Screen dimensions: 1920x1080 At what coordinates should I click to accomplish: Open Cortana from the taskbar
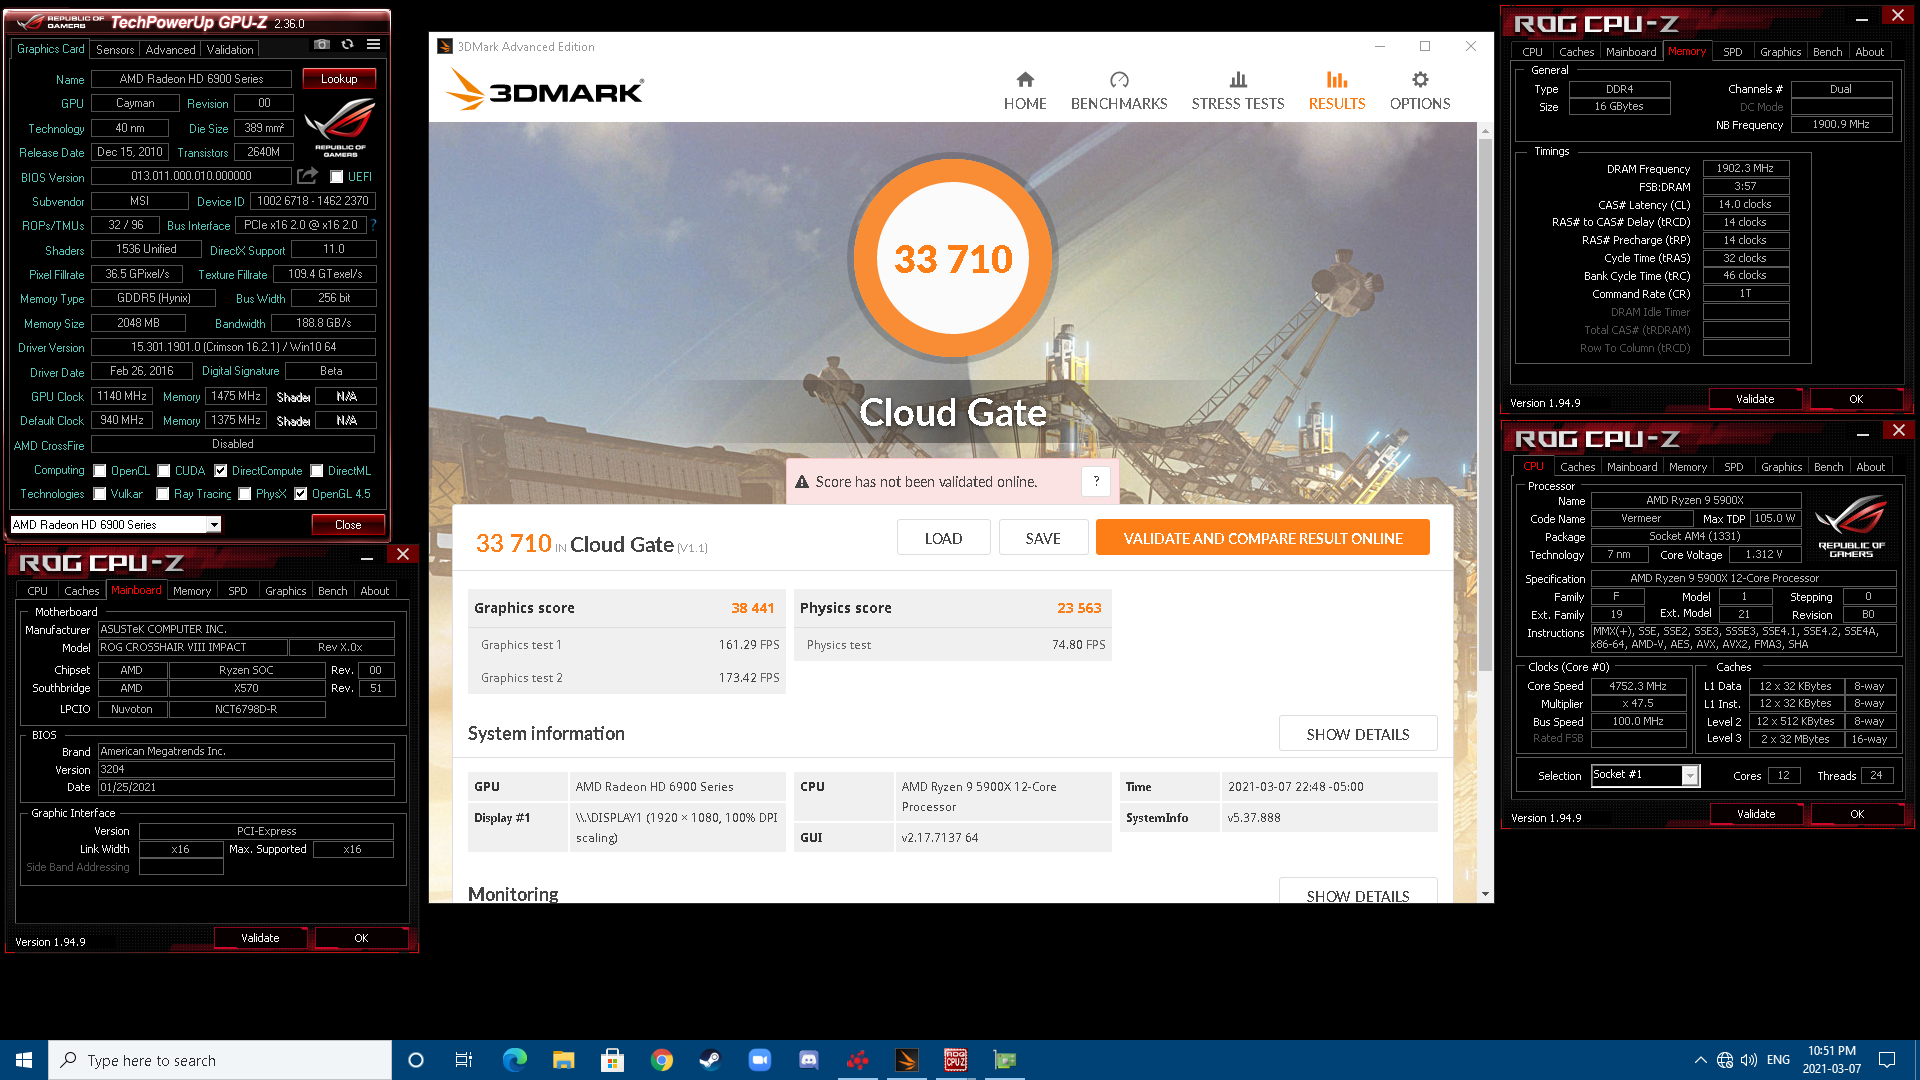(416, 1060)
